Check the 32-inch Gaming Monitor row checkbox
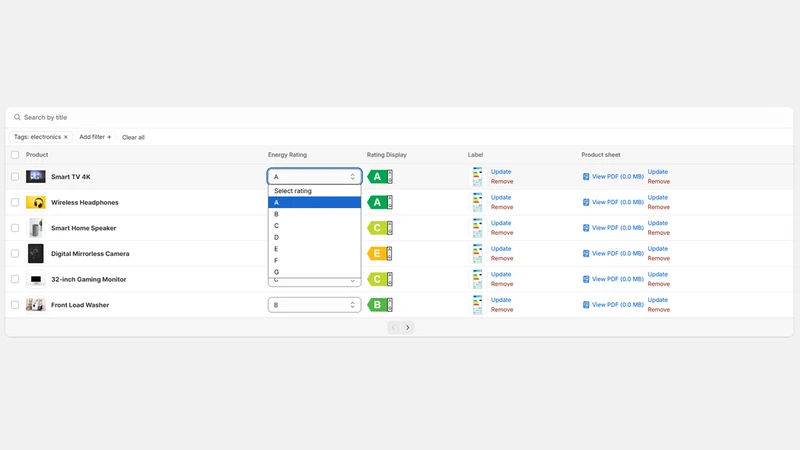The width and height of the screenshot is (800, 450). point(15,279)
